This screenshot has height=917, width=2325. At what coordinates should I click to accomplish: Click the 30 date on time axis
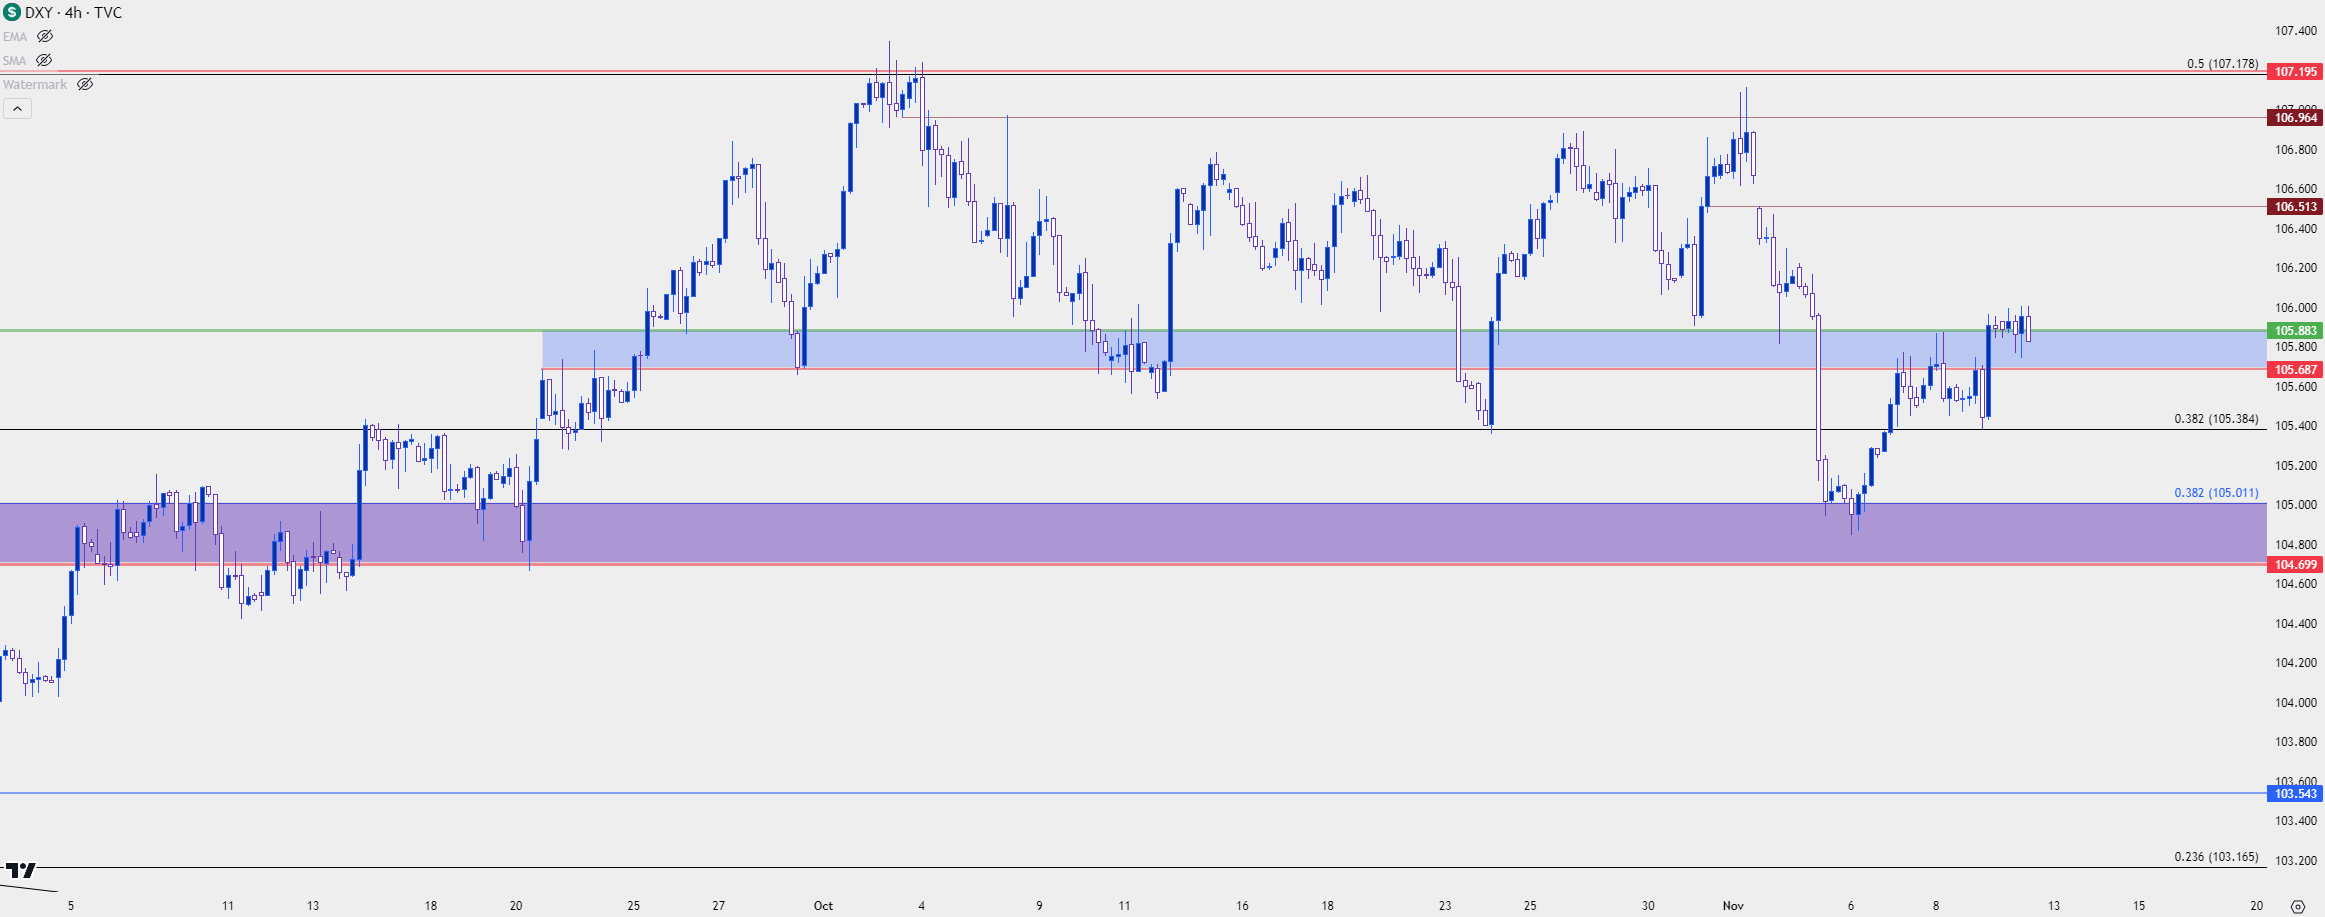pyautogui.click(x=1648, y=906)
